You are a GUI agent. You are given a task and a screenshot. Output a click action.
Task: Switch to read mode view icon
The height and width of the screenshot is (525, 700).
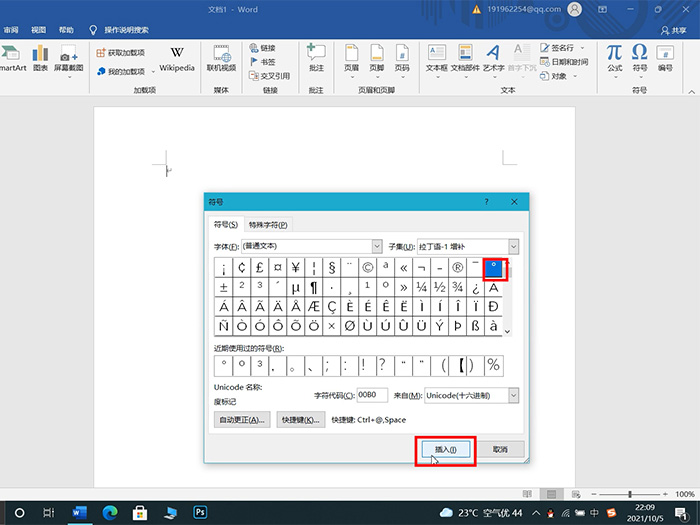pos(527,494)
